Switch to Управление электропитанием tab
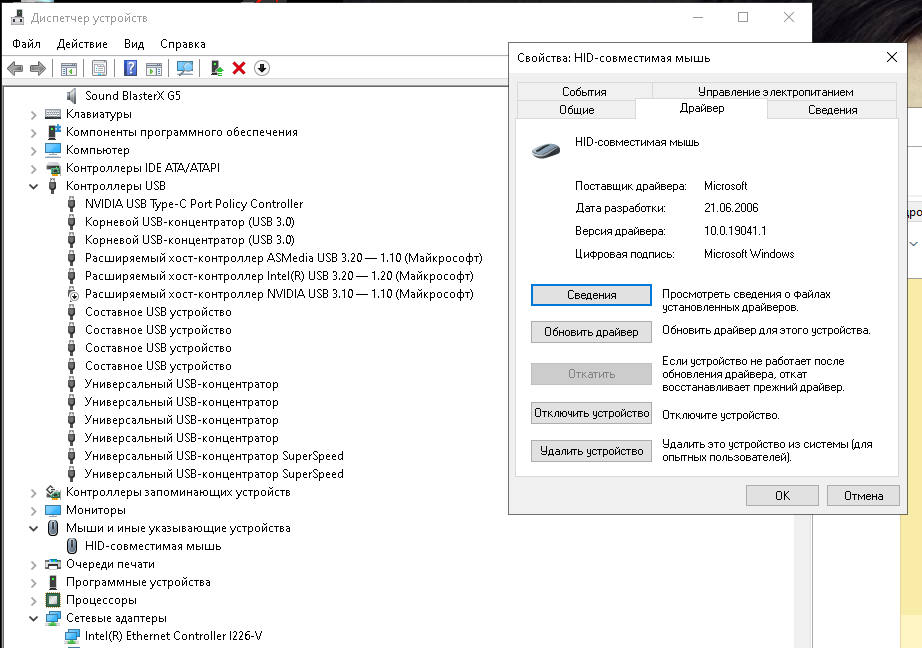This screenshot has height=648, width=922. pos(775,92)
